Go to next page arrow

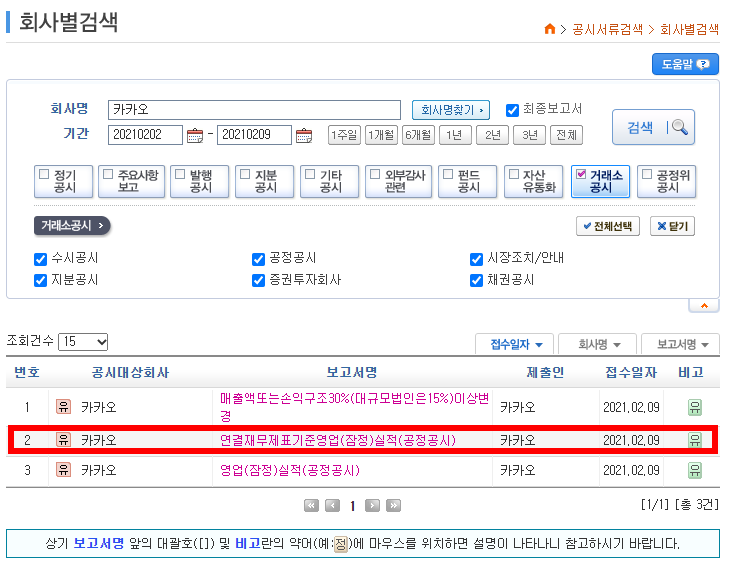pyautogui.click(x=372, y=505)
